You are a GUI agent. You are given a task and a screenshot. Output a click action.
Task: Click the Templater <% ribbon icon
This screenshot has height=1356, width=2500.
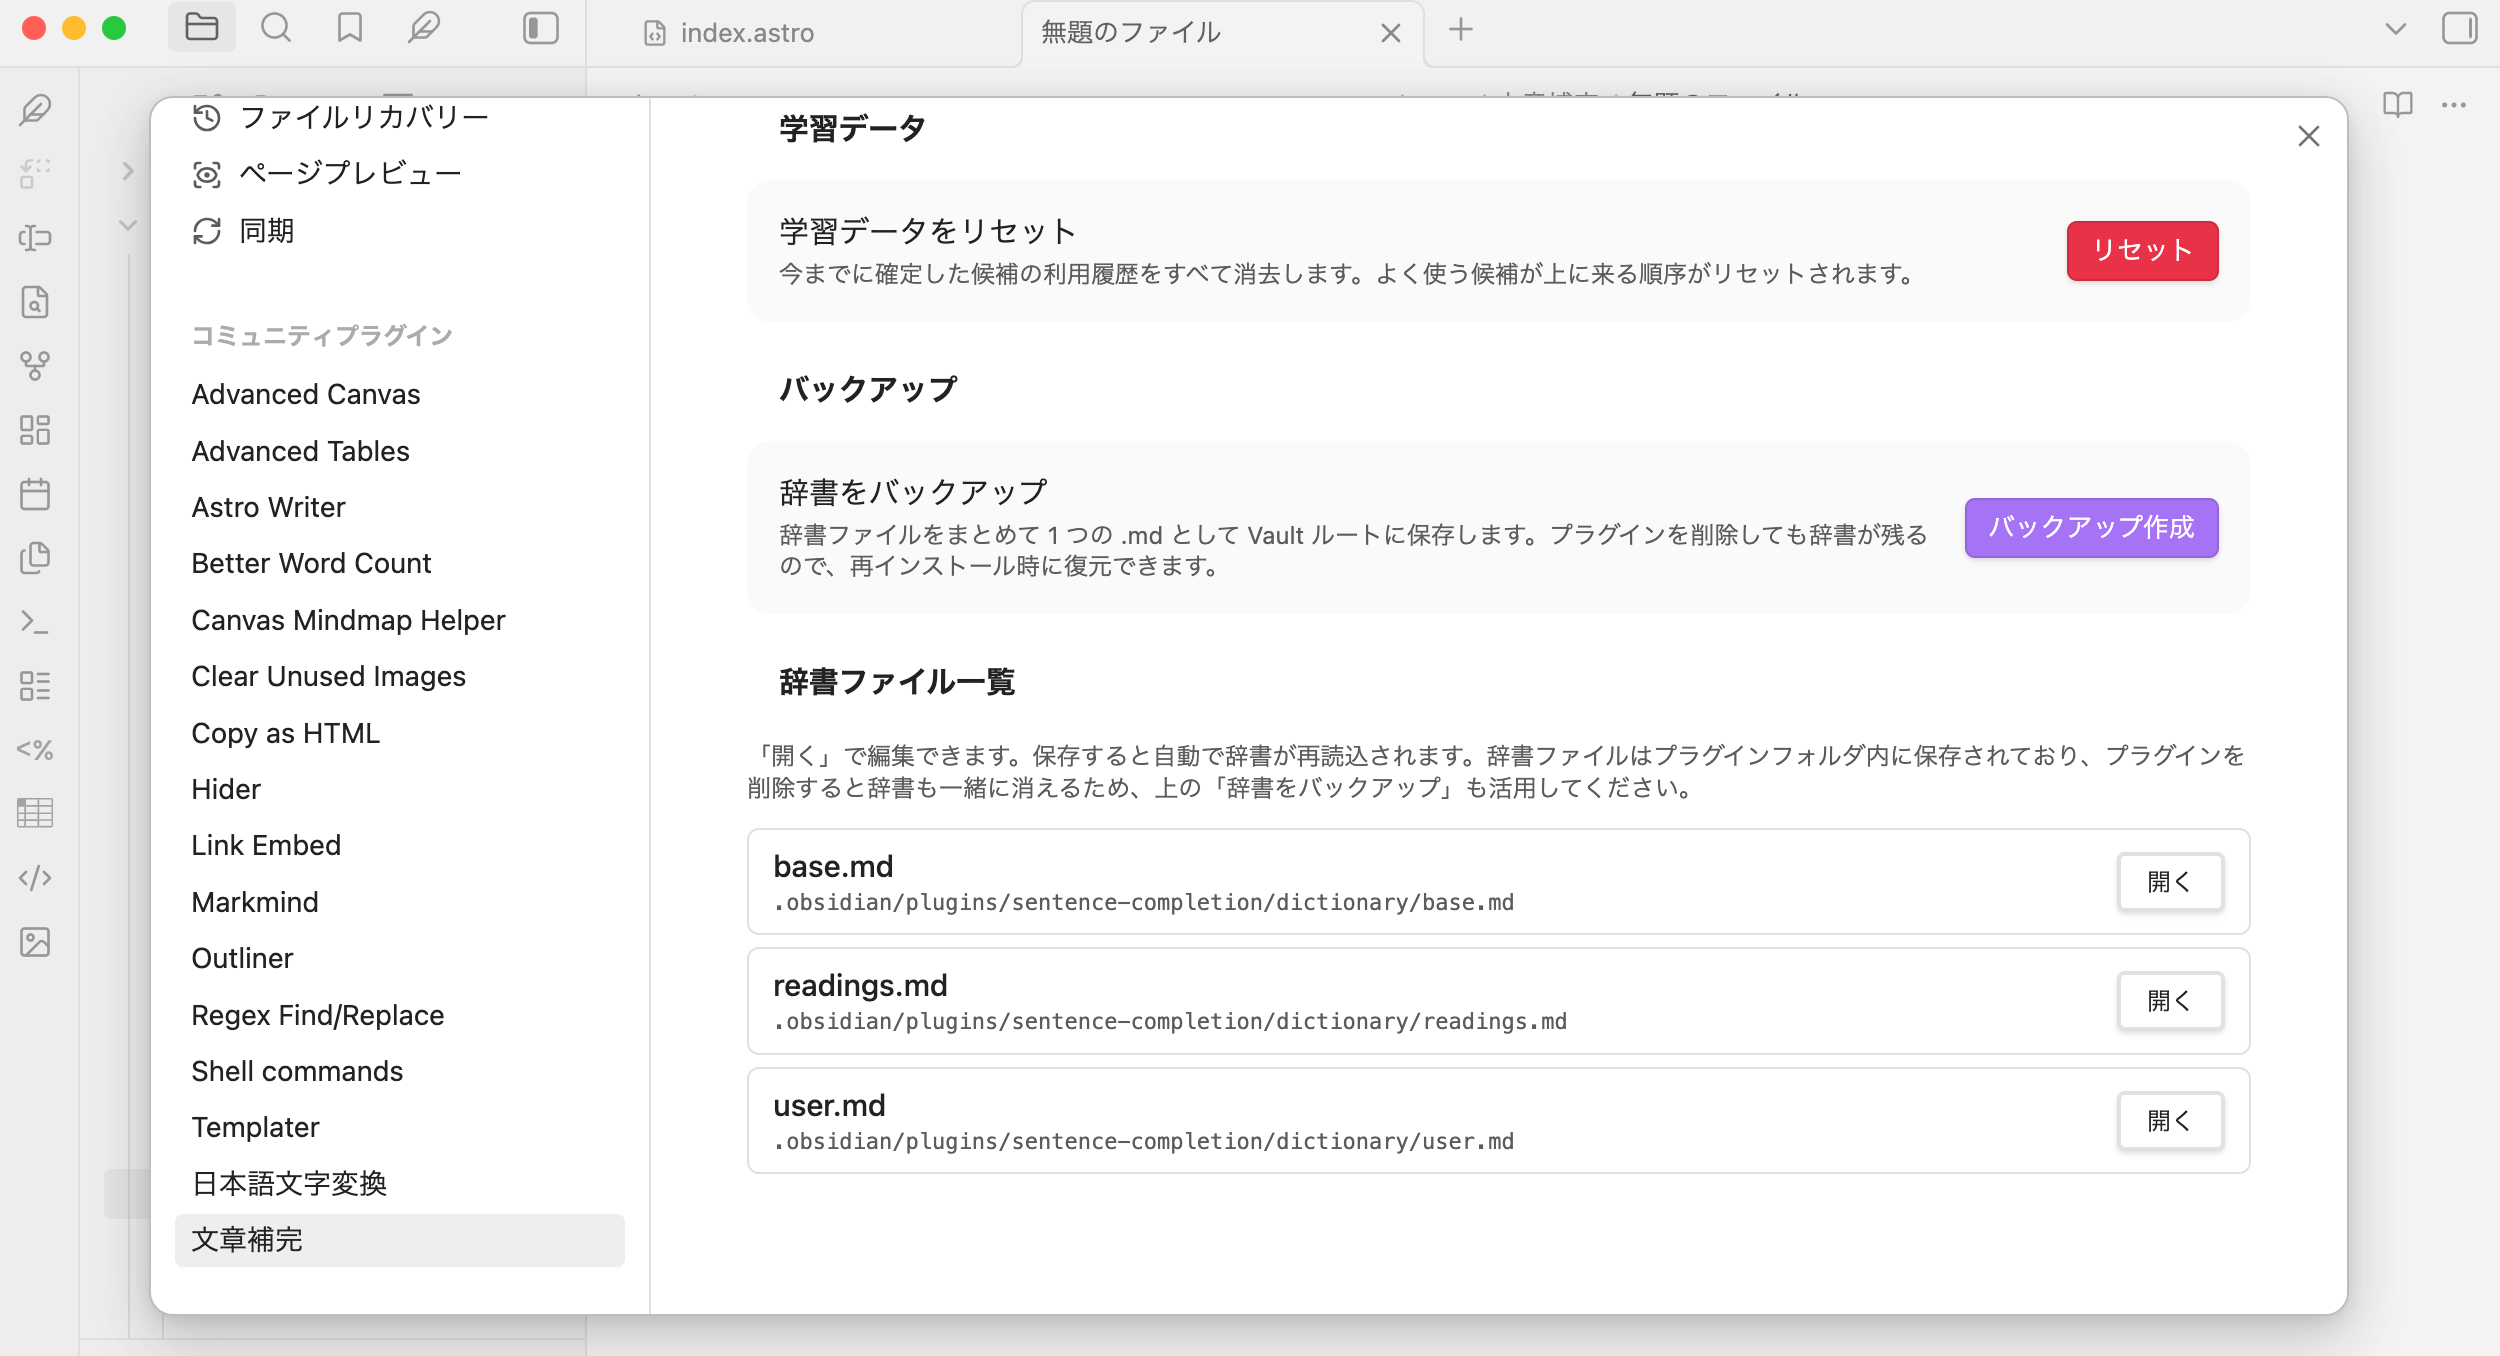click(x=35, y=750)
